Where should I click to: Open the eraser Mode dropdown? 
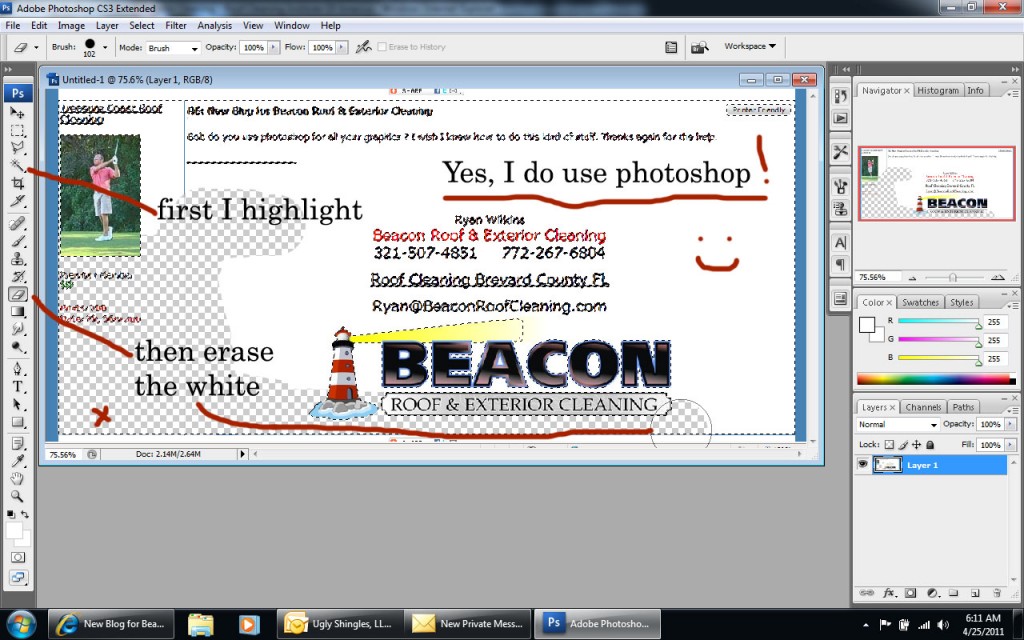click(173, 48)
